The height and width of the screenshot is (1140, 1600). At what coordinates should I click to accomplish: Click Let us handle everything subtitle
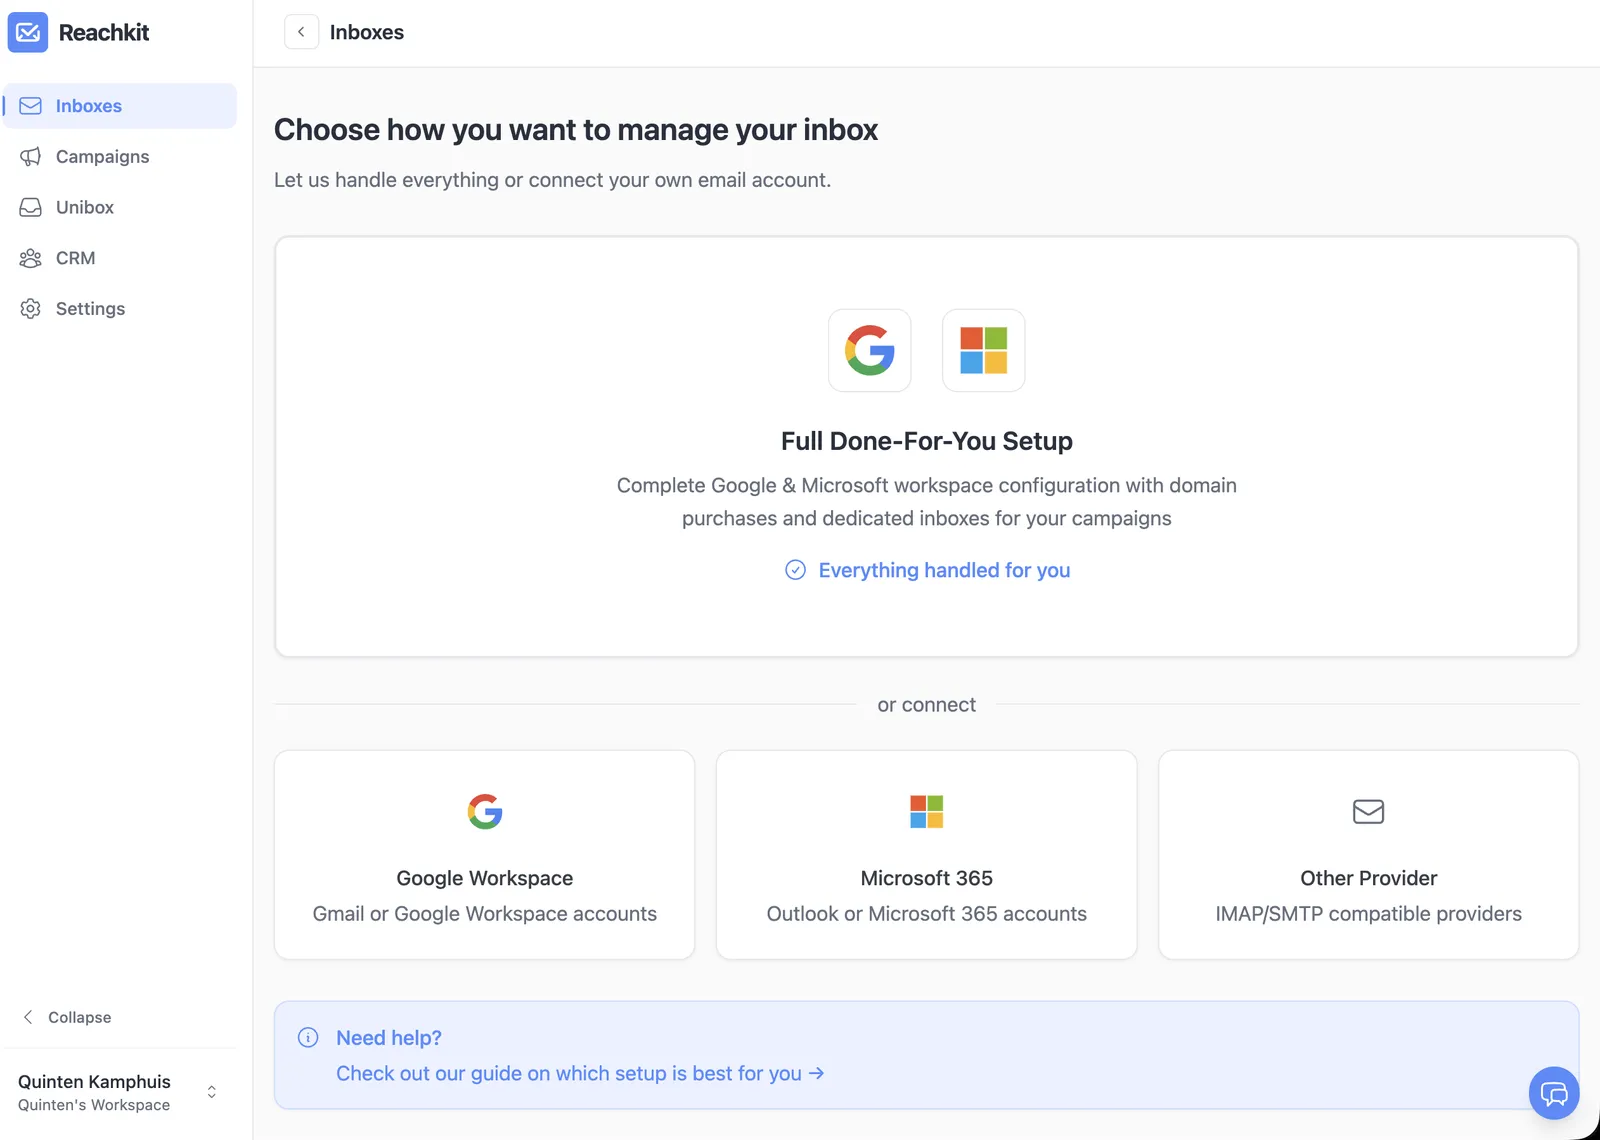pyautogui.click(x=553, y=180)
